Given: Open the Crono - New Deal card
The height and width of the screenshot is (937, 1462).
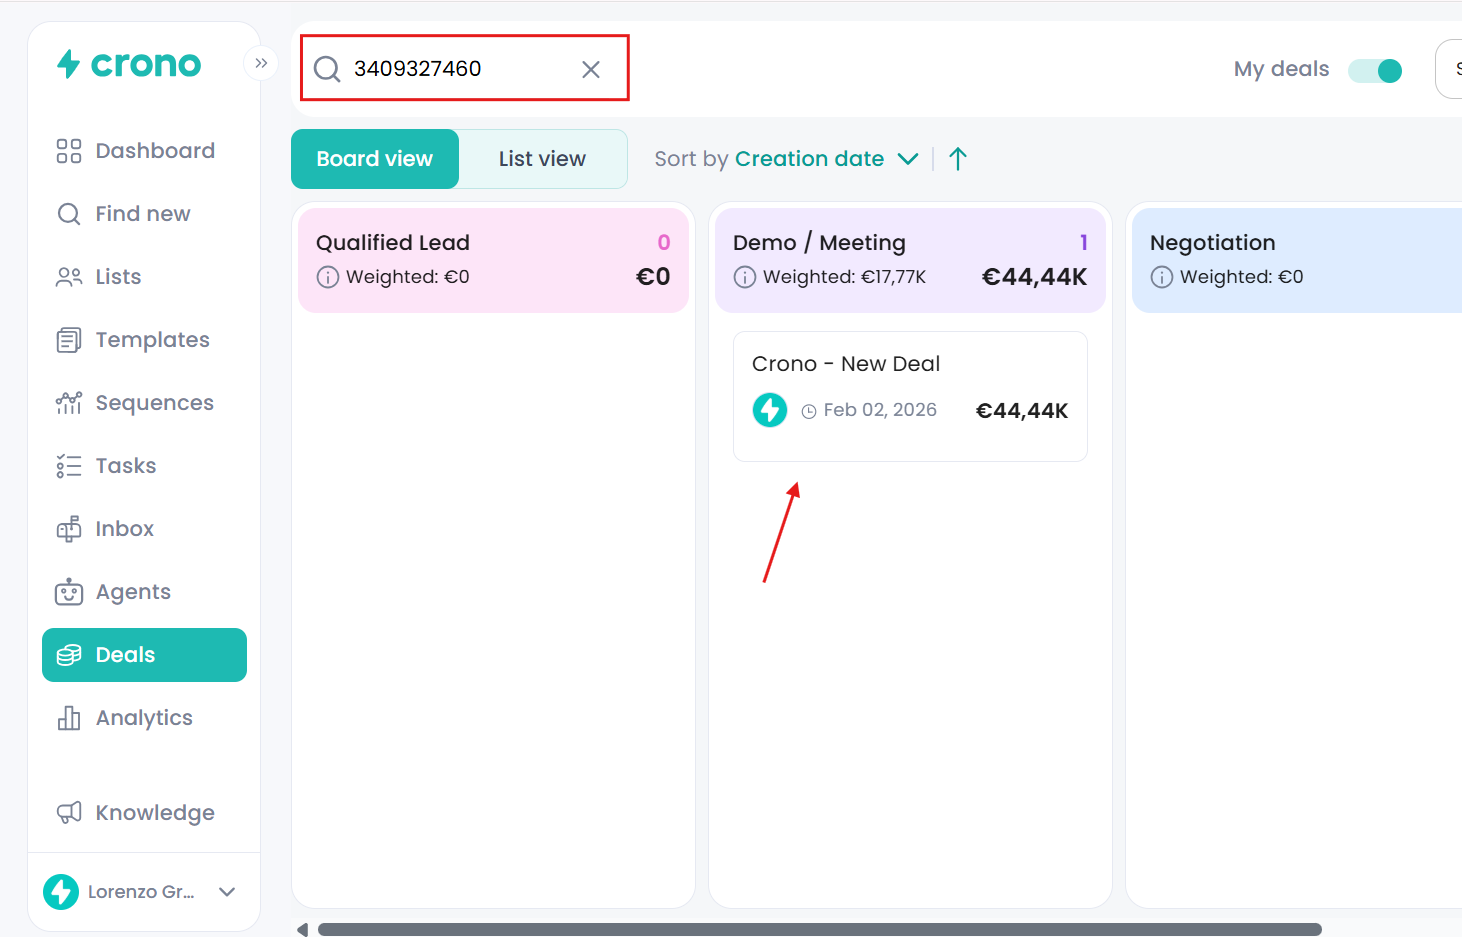Looking at the screenshot, I should (910, 396).
